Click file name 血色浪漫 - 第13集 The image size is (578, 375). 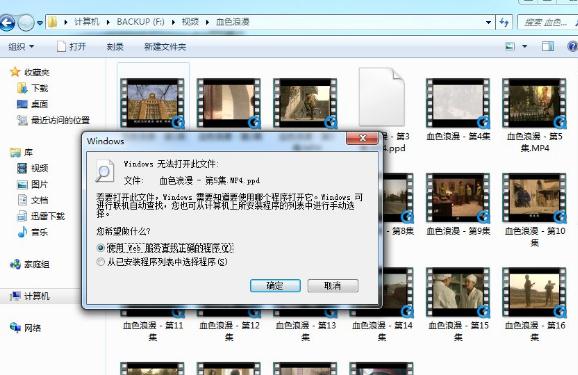click(x=306, y=331)
